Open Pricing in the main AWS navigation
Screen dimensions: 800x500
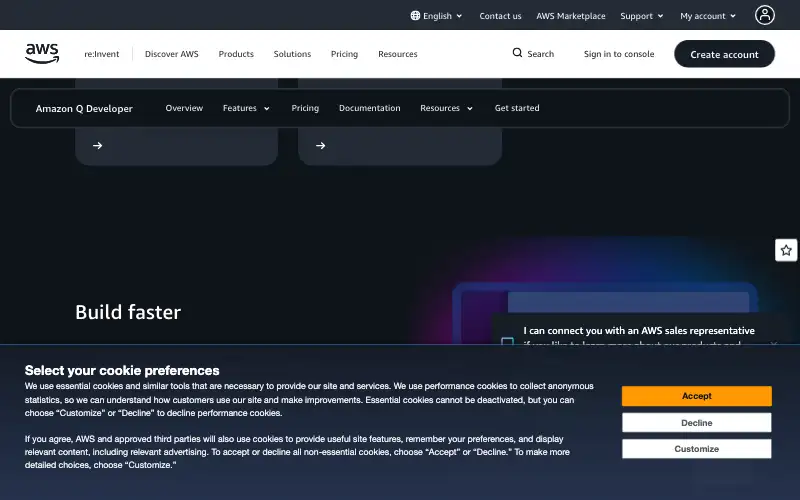tap(344, 54)
